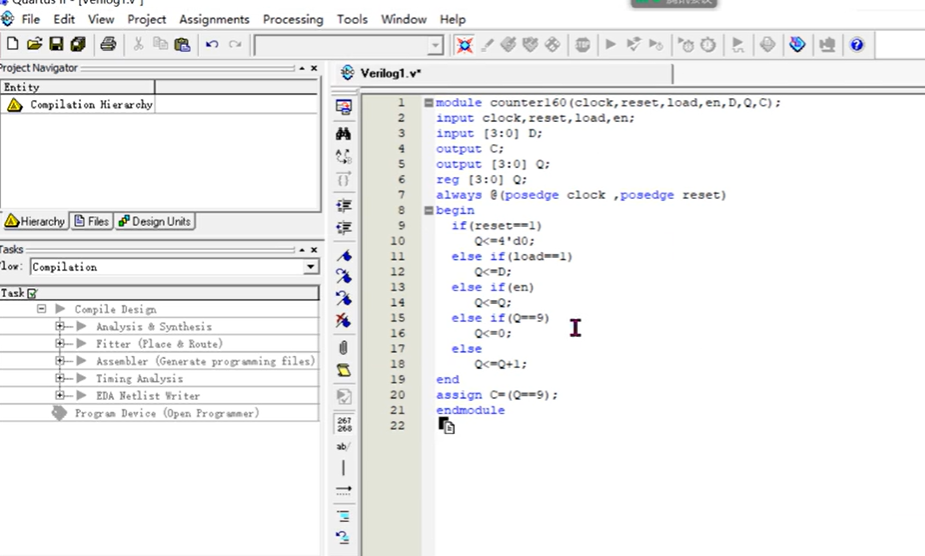This screenshot has height=556, width=925.
Task: Open the Window menu
Action: tap(404, 19)
